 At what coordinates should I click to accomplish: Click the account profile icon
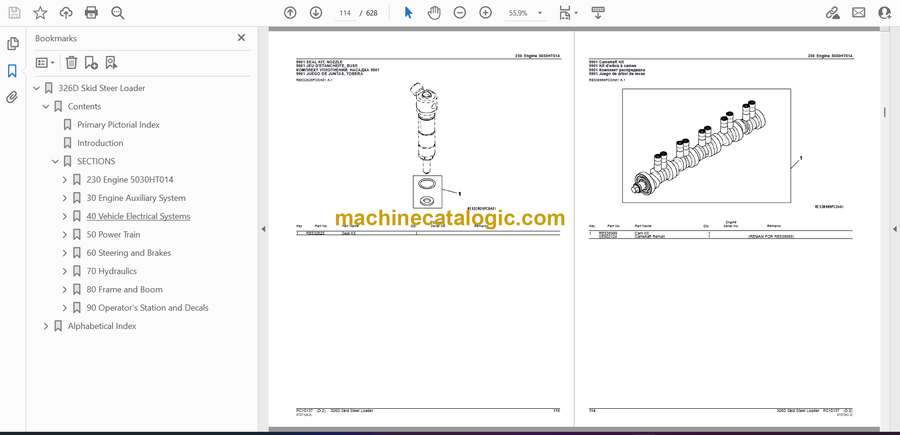[885, 13]
